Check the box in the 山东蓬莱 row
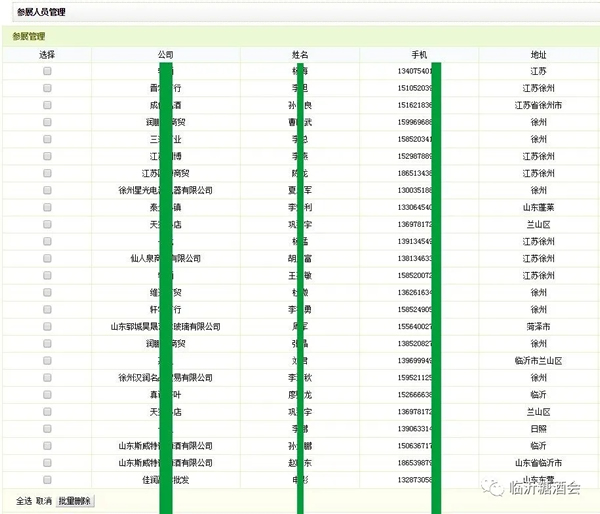The height and width of the screenshot is (514, 600). click(x=47, y=207)
